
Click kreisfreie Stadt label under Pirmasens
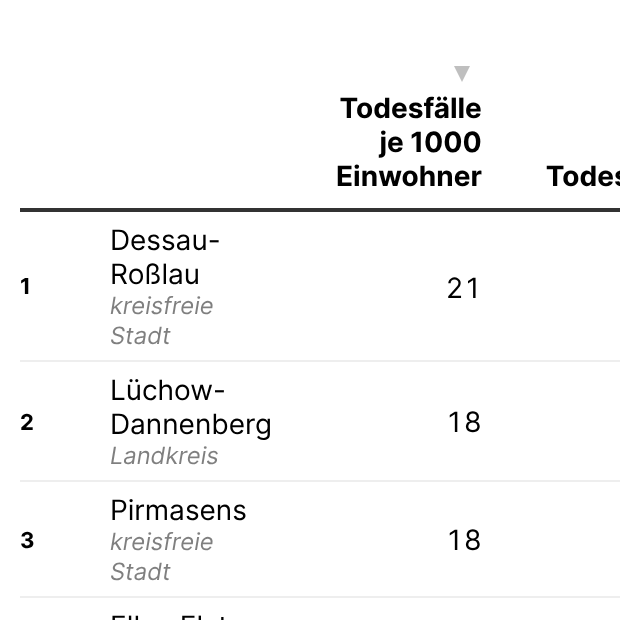tap(162, 557)
